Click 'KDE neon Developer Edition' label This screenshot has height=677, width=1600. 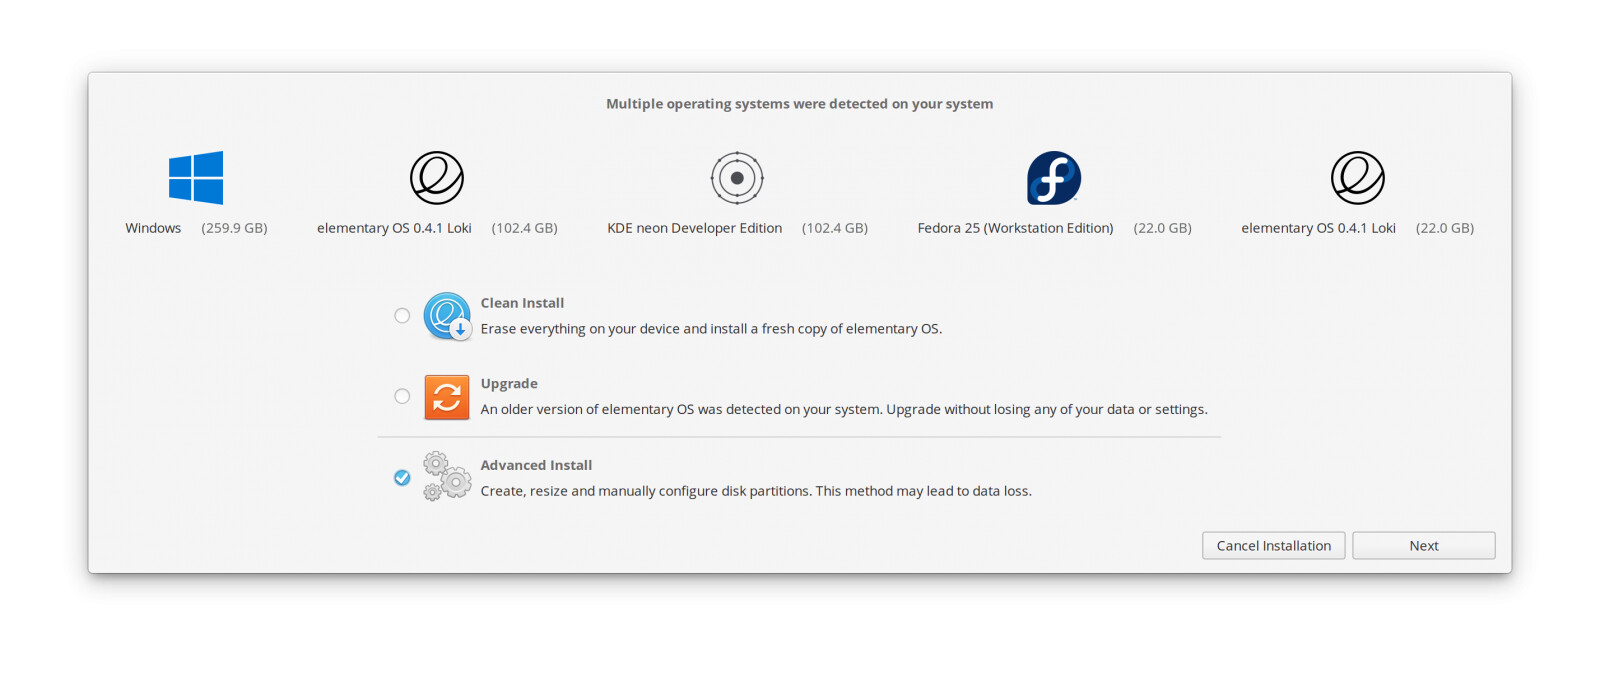point(695,228)
